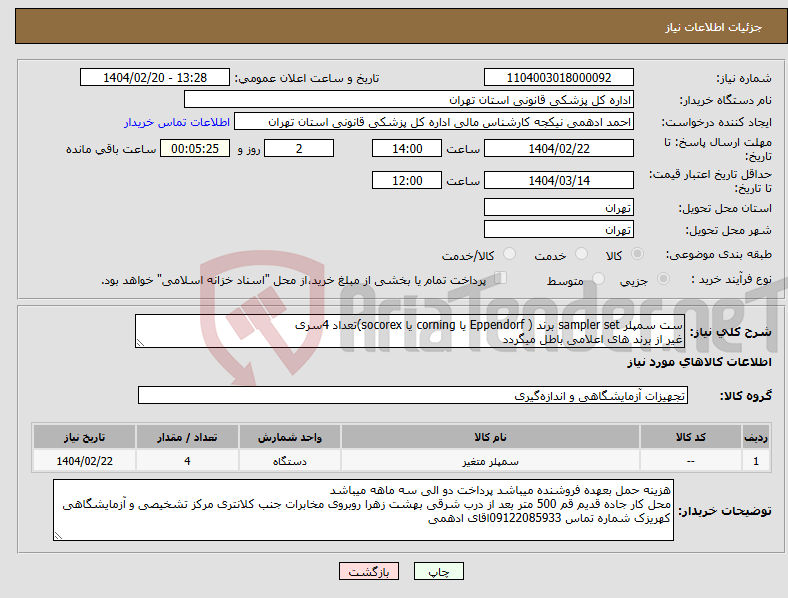Click the گروه کالا label
788x598 pixels.
coord(746,396)
